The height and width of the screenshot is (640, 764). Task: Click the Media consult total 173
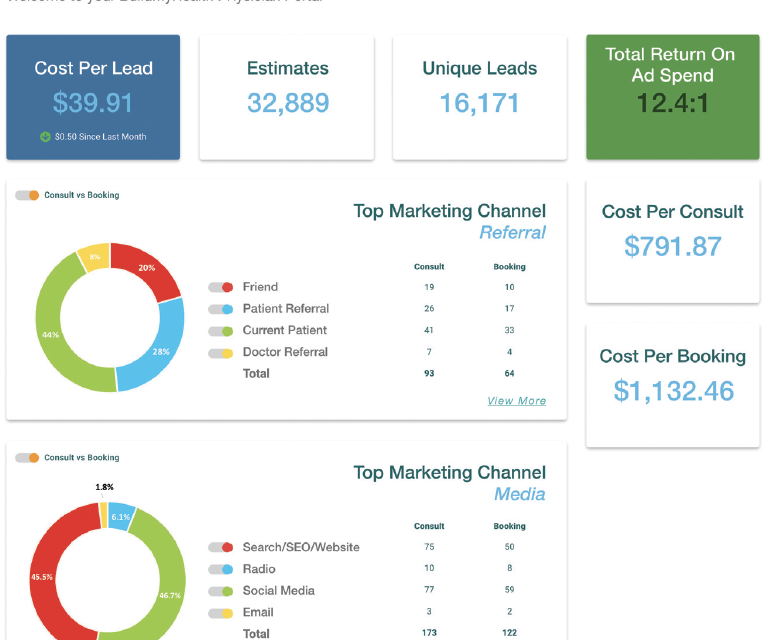coord(429,633)
